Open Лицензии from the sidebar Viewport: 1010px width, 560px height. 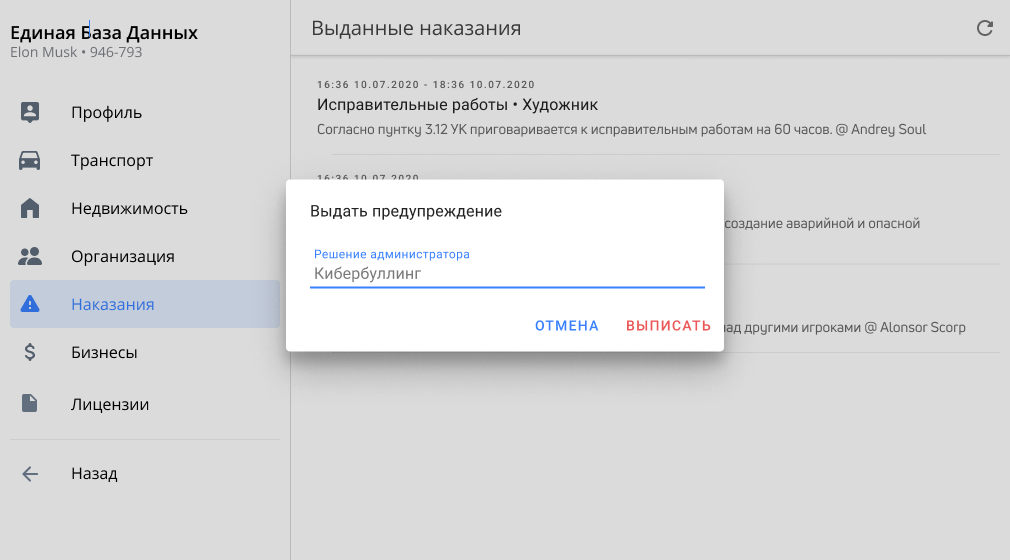110,404
